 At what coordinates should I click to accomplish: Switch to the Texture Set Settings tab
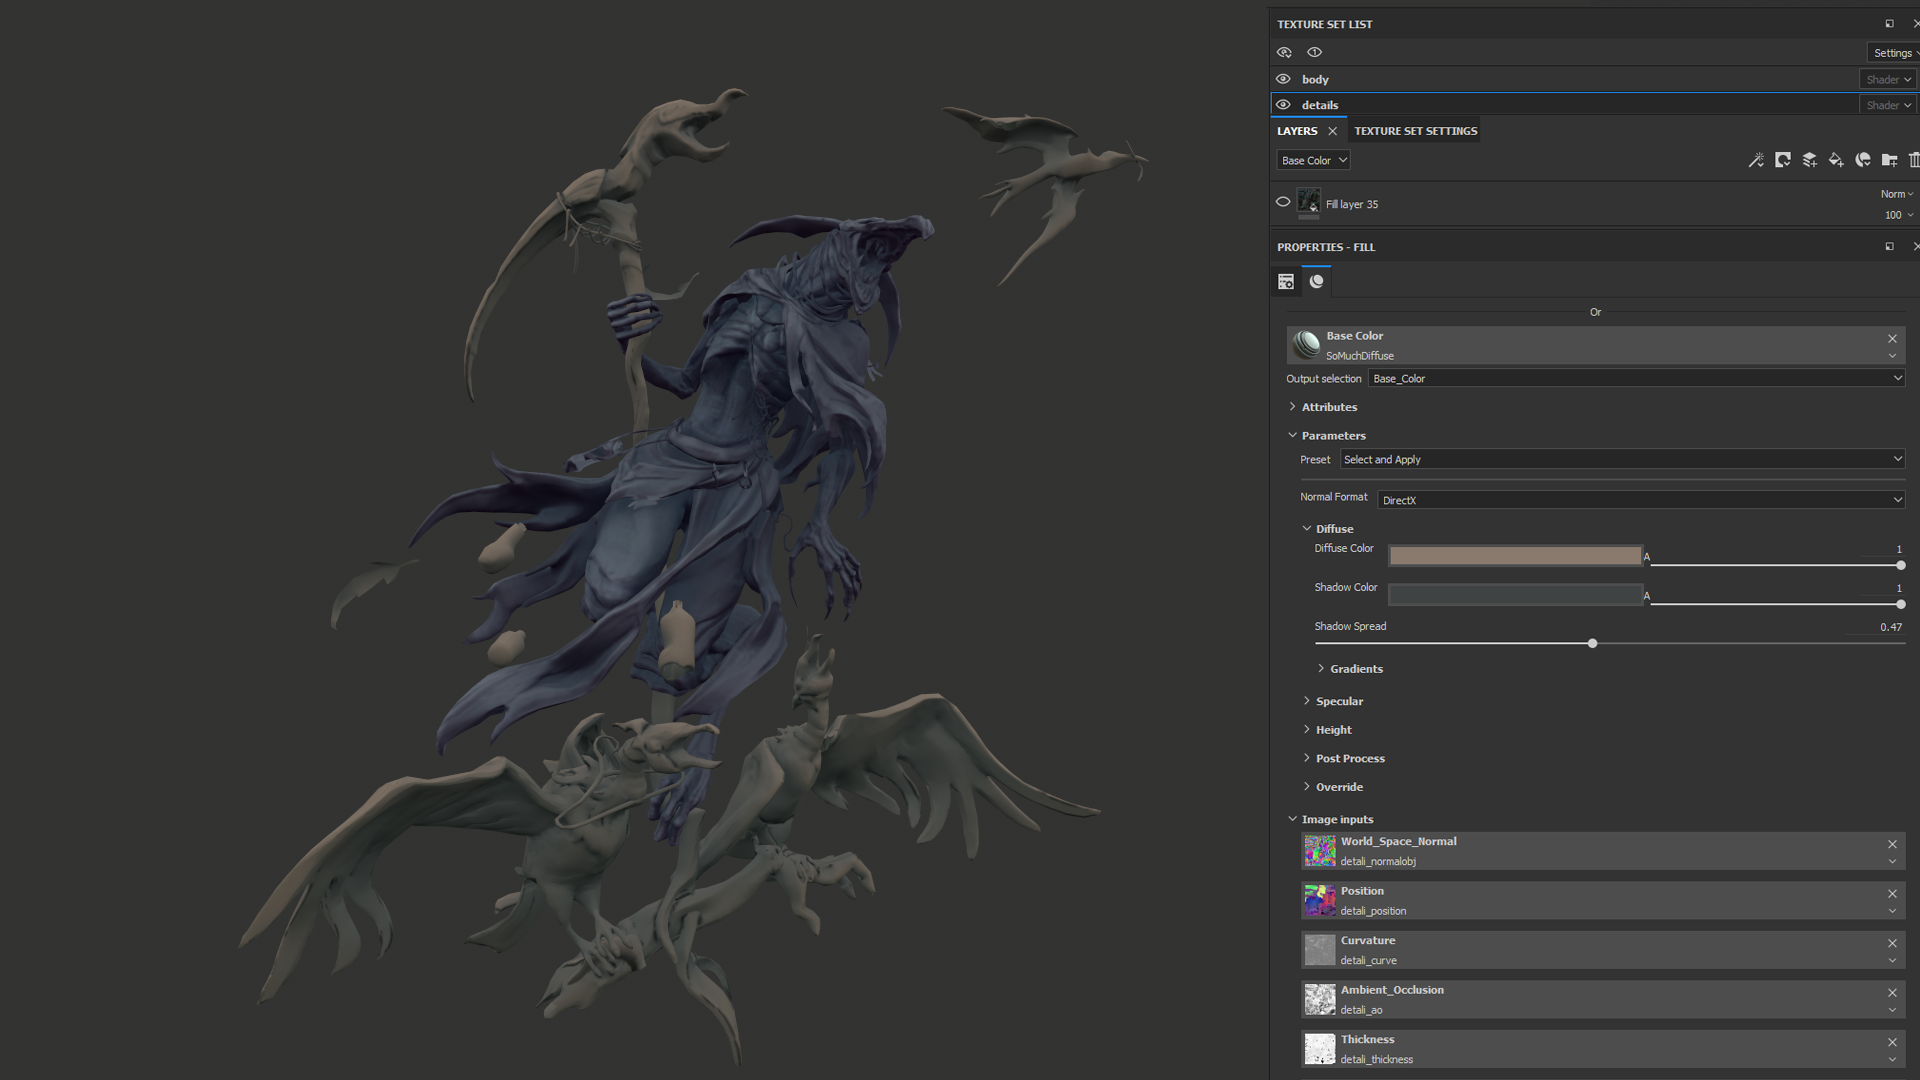click(x=1415, y=131)
